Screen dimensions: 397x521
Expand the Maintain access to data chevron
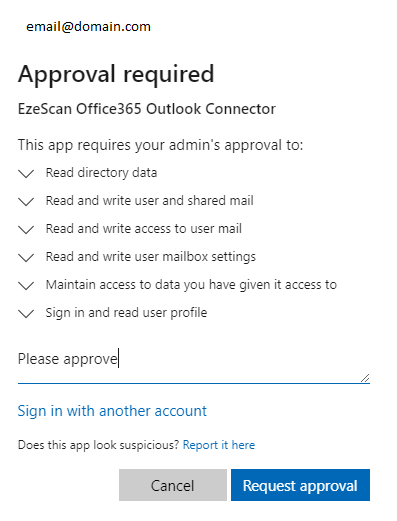(x=26, y=286)
